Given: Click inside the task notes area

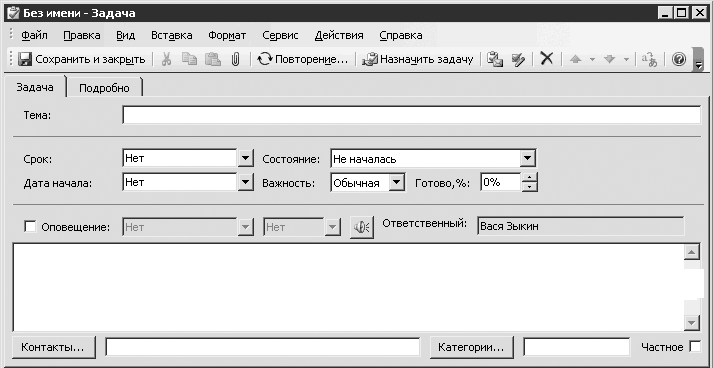Looking at the screenshot, I should [x=348, y=287].
